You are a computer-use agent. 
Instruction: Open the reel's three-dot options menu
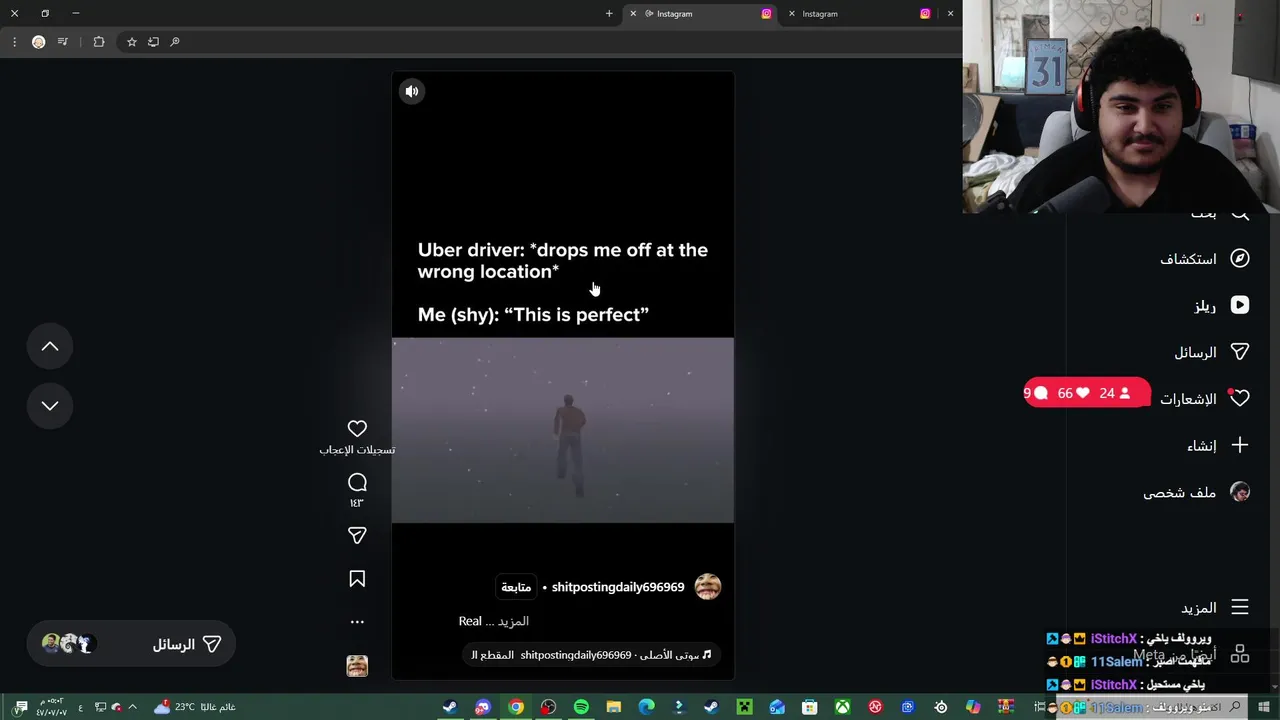coord(357,622)
